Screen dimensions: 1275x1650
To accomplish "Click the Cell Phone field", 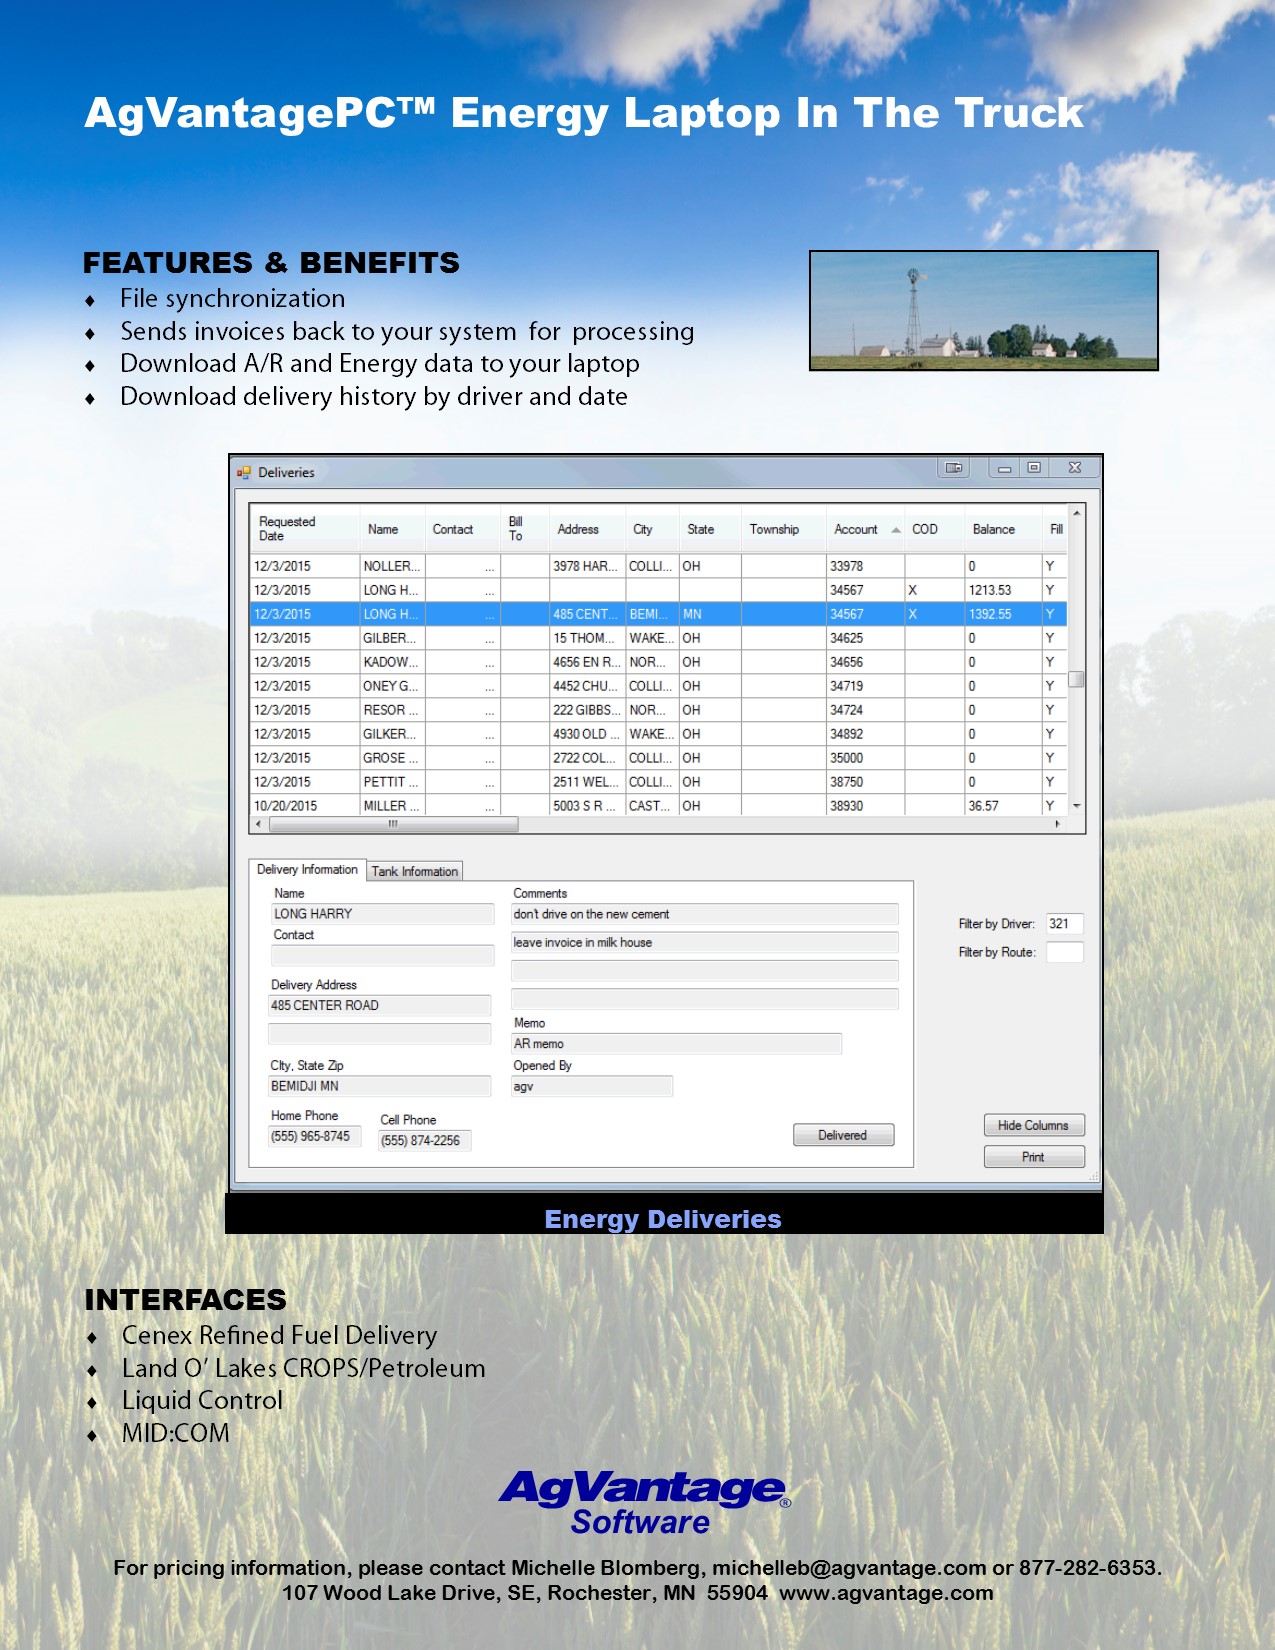I will pos(424,1140).
